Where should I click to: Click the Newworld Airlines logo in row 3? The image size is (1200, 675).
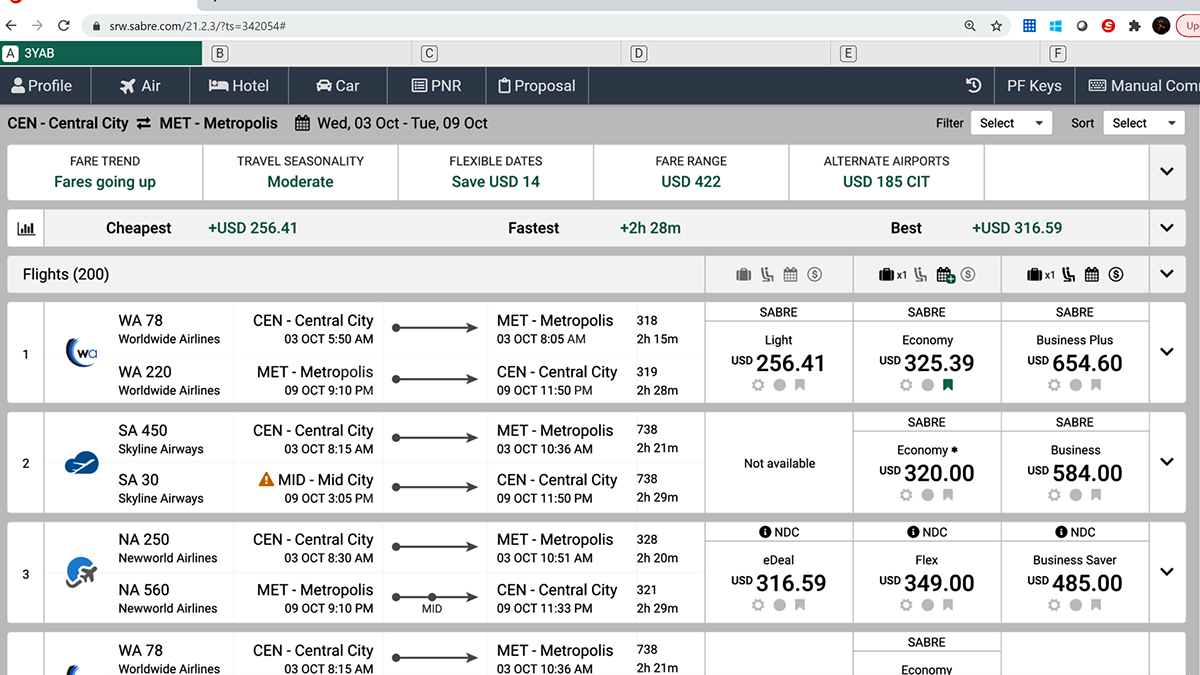click(x=81, y=574)
